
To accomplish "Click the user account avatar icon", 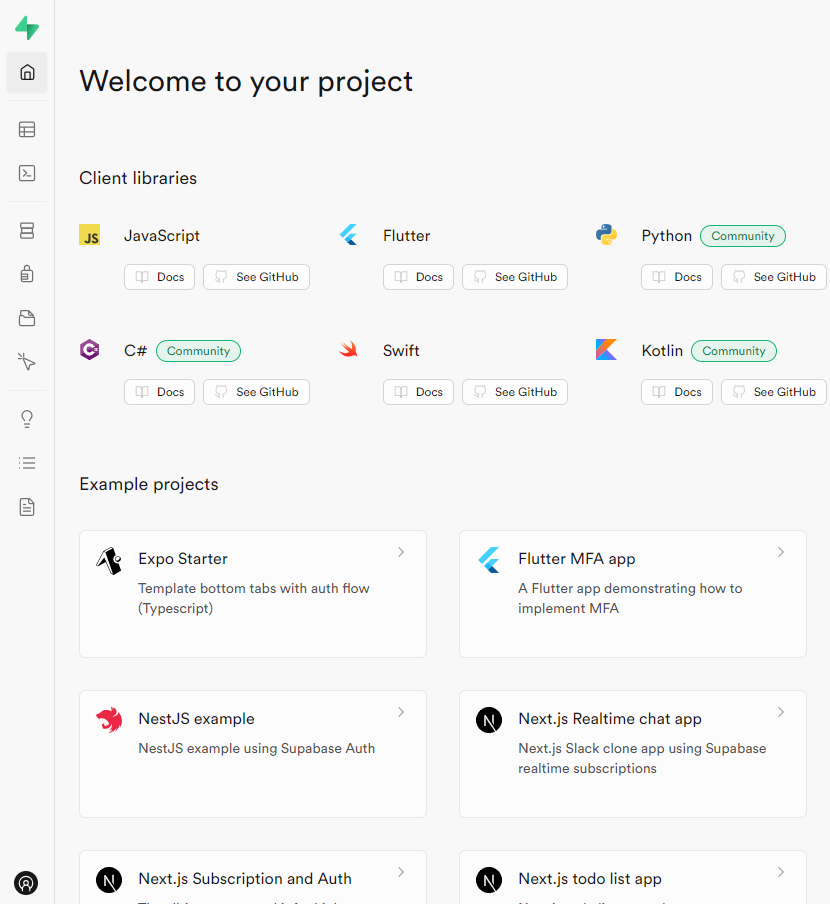I will (27, 882).
